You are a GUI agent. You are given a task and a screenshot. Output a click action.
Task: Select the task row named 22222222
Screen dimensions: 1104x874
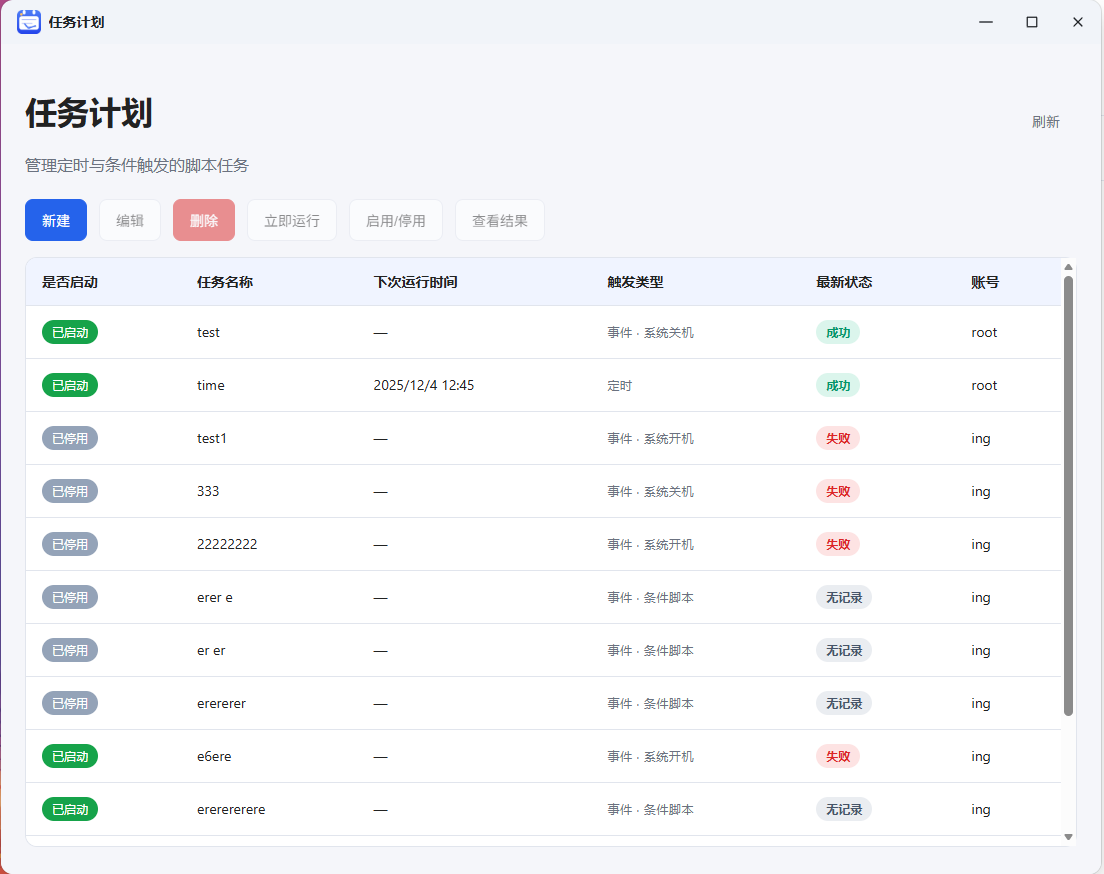tap(450, 544)
